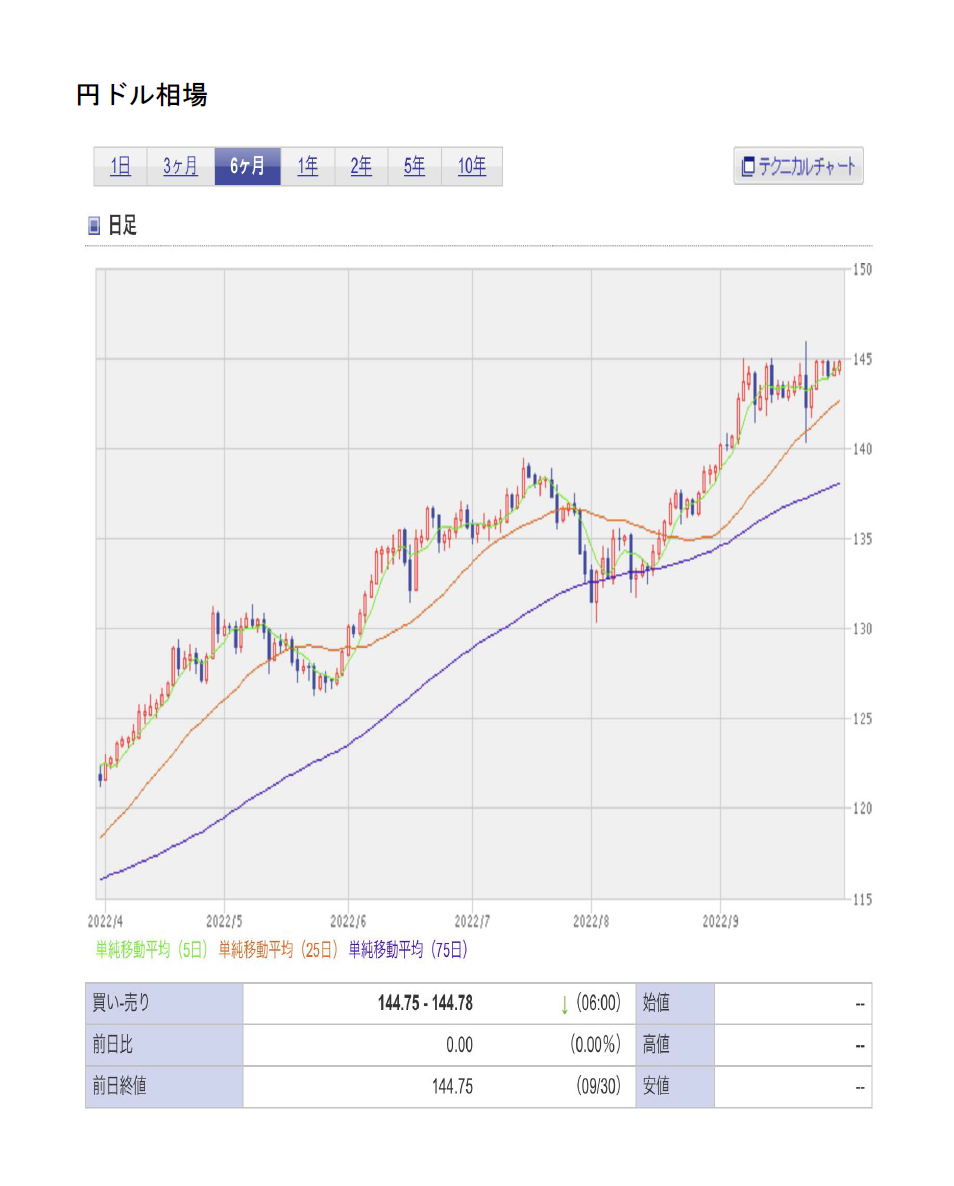Select the 6ヶ月 range tab

click(247, 166)
